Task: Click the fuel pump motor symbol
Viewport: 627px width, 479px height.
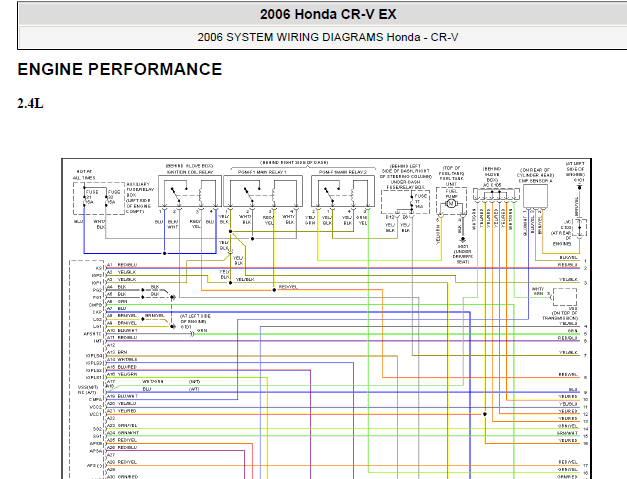Action: pos(451,204)
